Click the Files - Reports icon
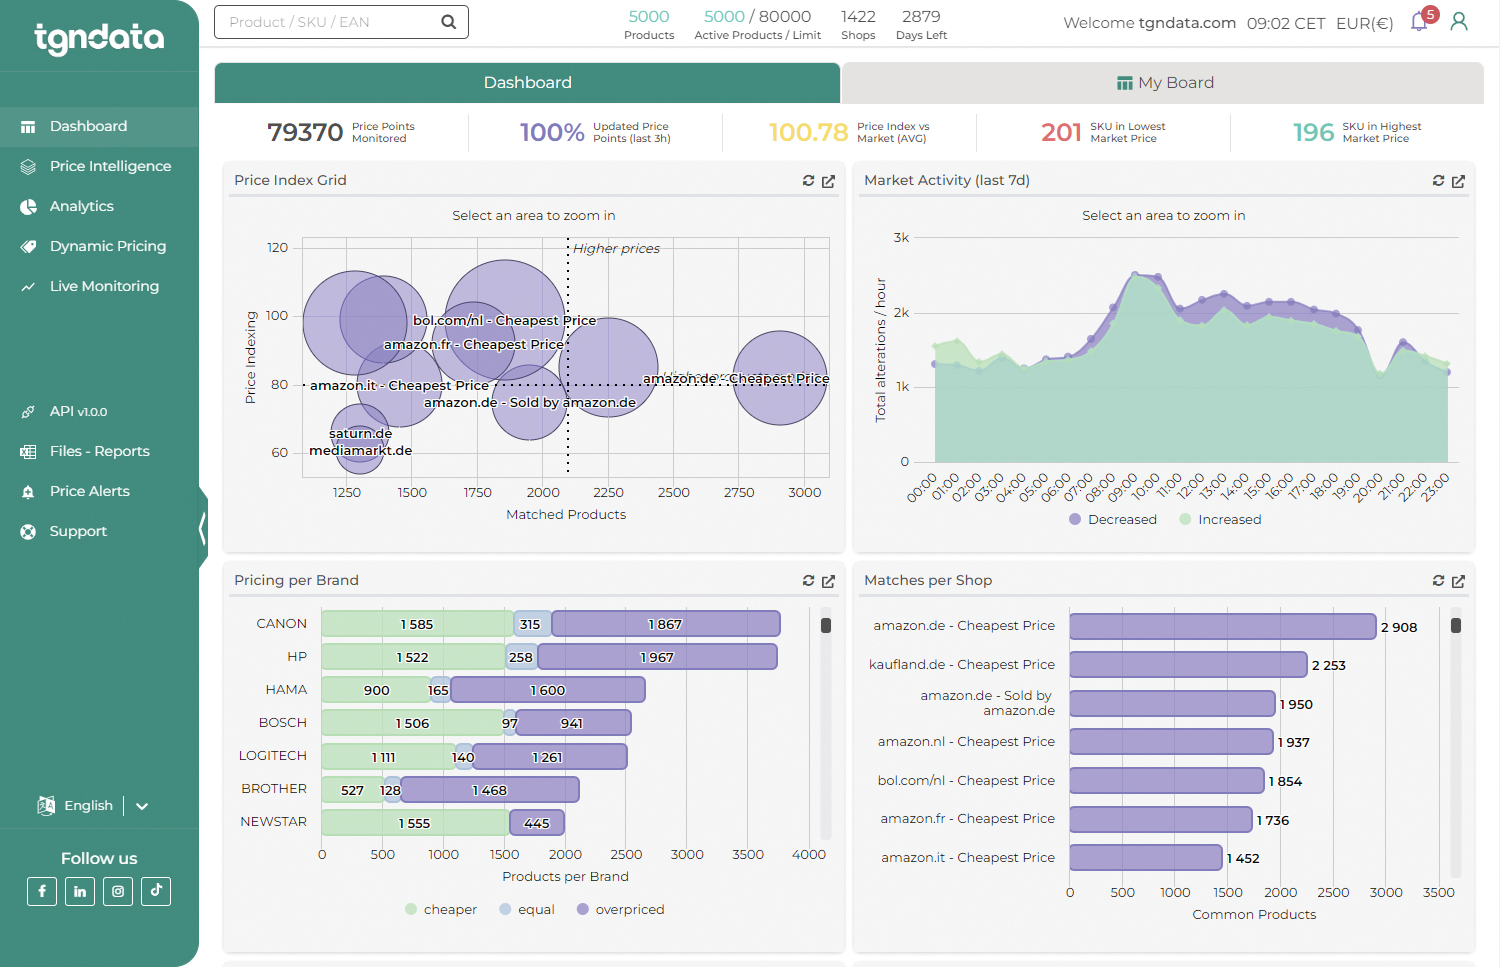1500x967 pixels. [x=28, y=452]
